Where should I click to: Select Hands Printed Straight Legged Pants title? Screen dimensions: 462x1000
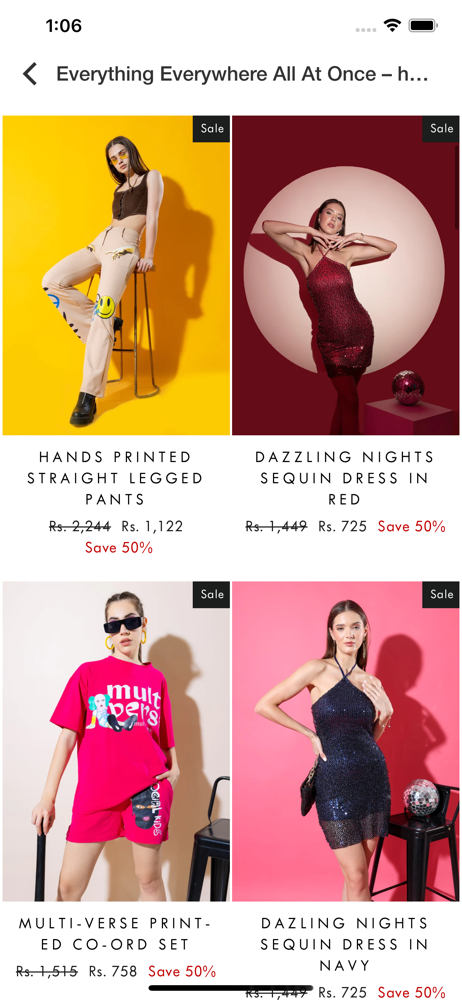pos(116,478)
